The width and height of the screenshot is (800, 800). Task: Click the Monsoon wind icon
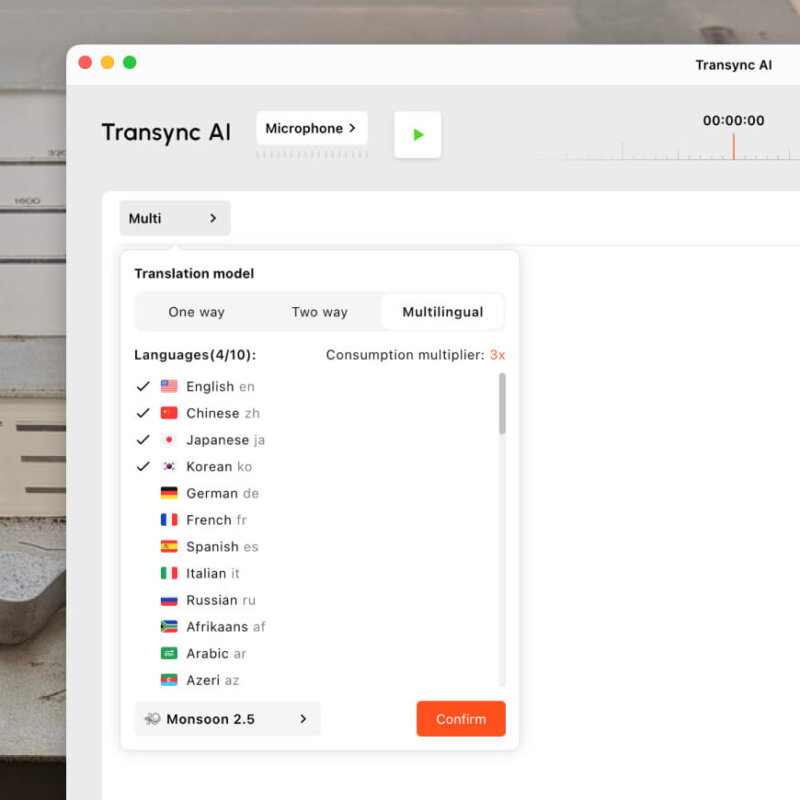[152, 719]
